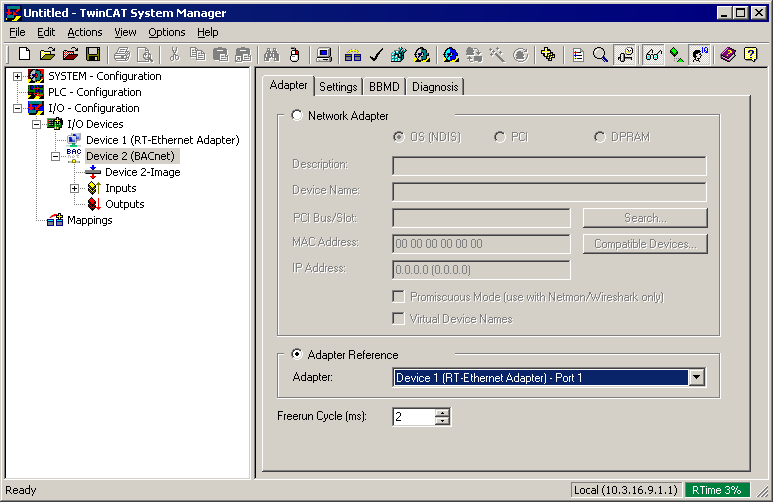Enable the Virtual Device Names checkbox
The width and height of the screenshot is (773, 502).
point(398,319)
